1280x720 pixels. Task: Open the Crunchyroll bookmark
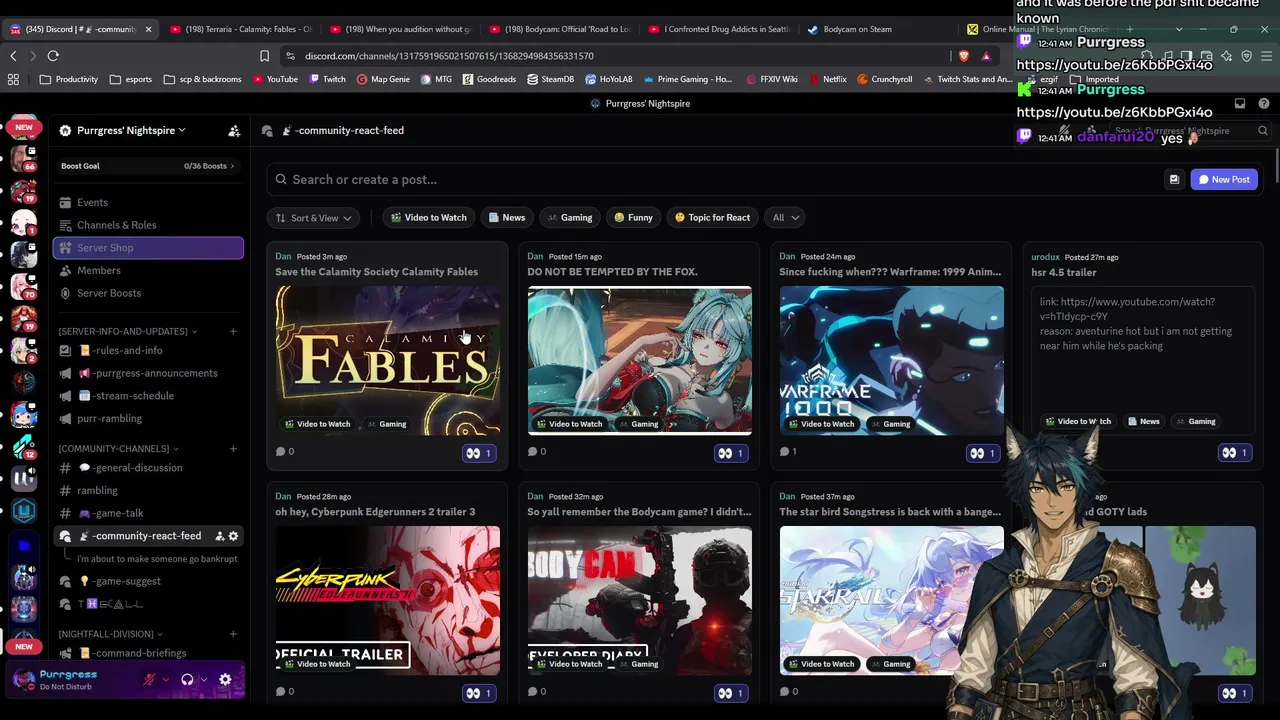tap(884, 79)
